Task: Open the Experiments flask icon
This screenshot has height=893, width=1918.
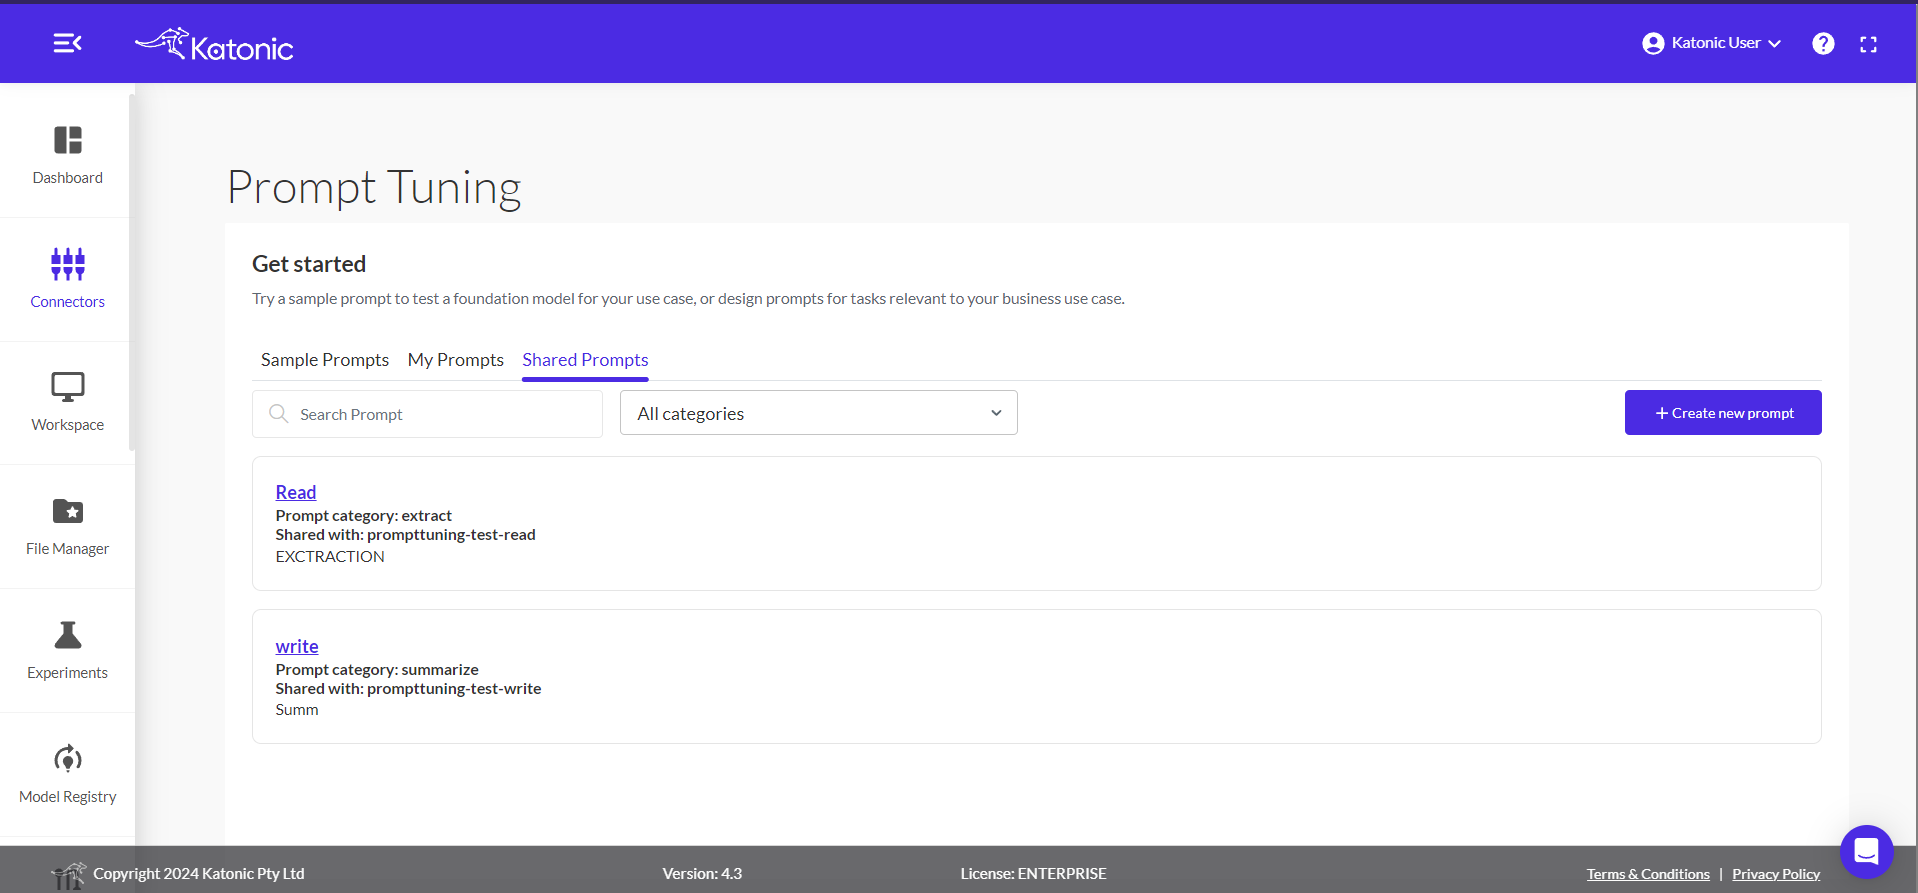Action: tap(68, 635)
